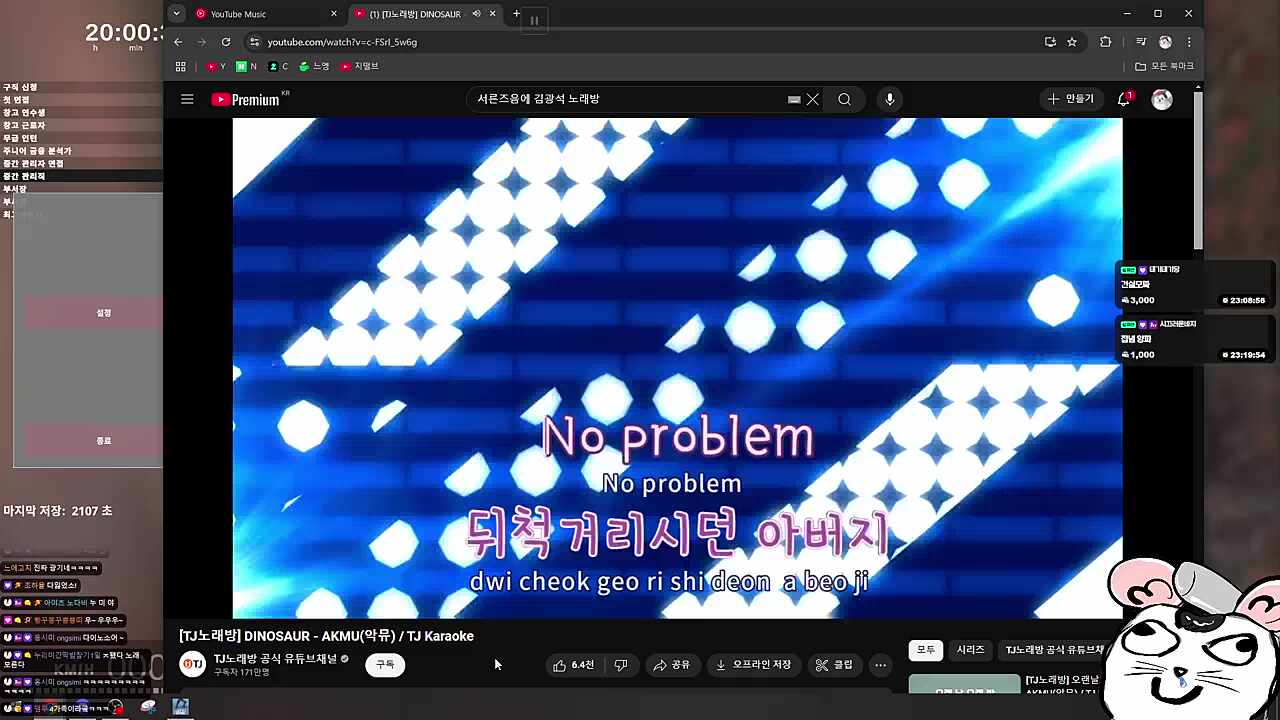The image size is (1280, 720).
Task: Click 오프라인 저장 download button
Action: pyautogui.click(x=754, y=665)
